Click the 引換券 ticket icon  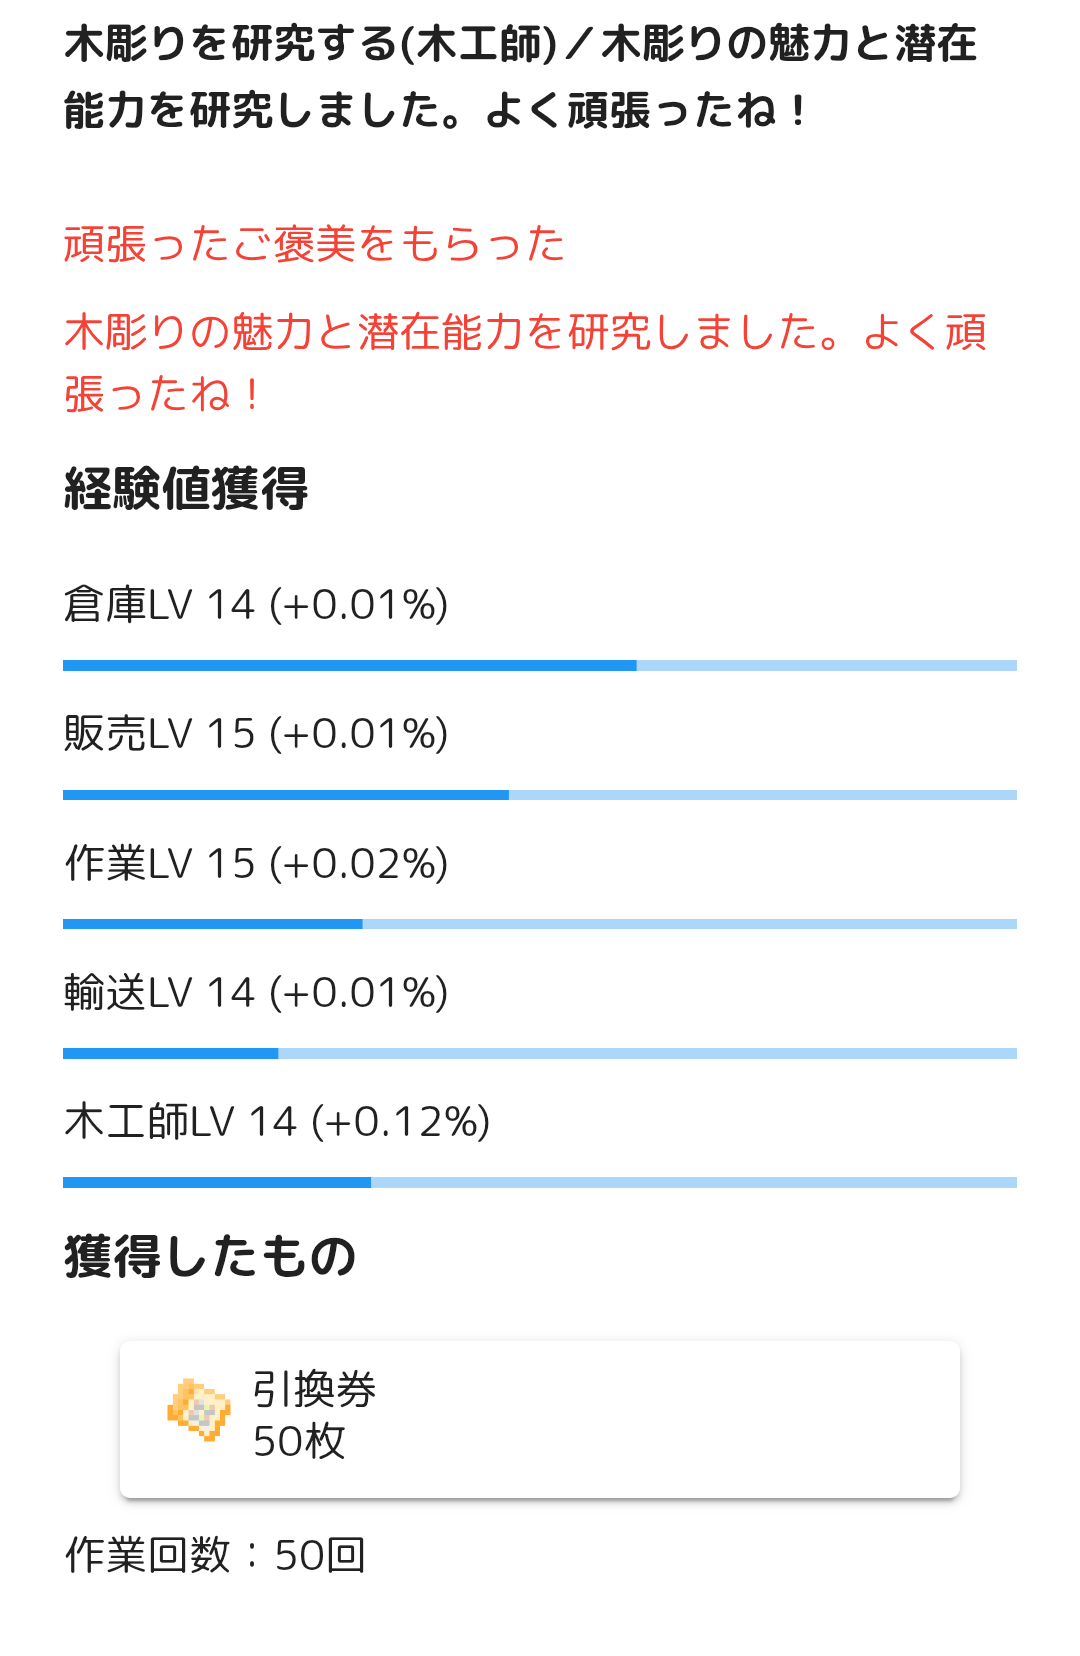(199, 1410)
